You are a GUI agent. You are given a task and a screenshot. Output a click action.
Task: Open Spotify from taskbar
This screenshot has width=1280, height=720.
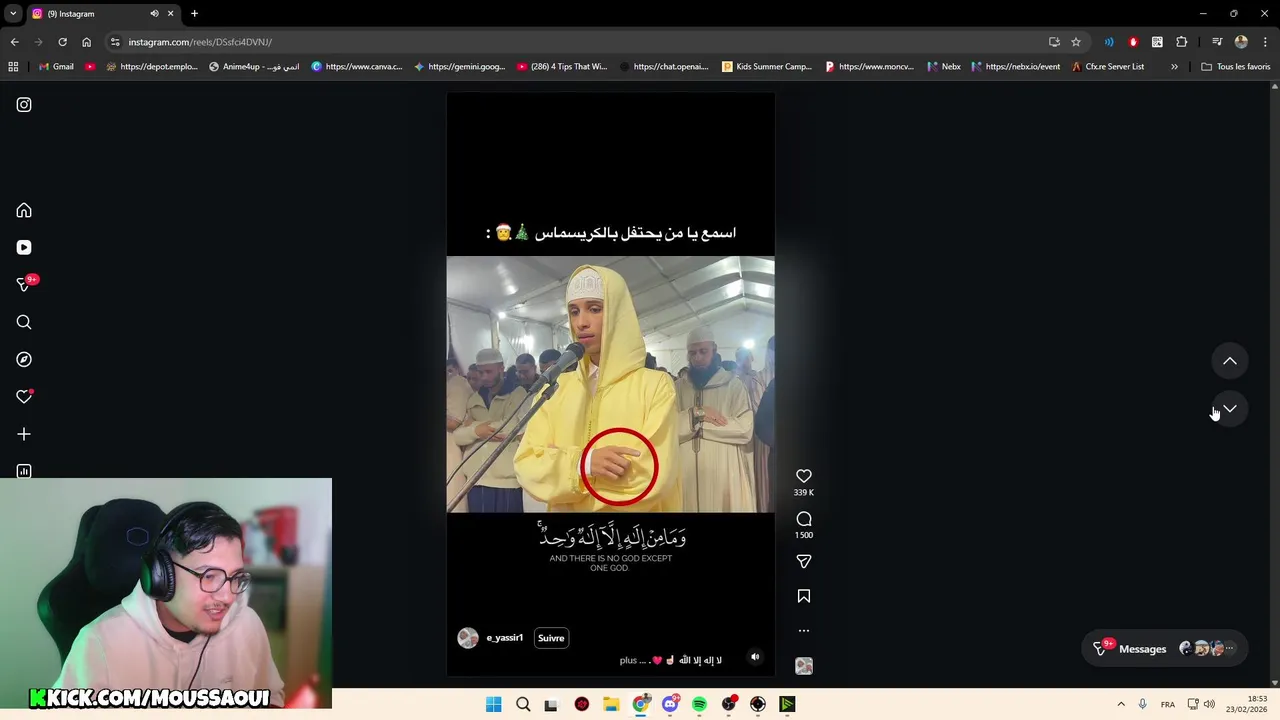pos(699,705)
